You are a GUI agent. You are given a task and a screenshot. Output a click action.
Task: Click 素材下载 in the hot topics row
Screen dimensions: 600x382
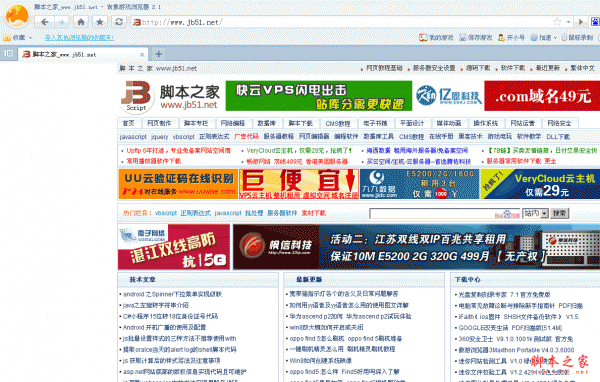click(x=314, y=213)
